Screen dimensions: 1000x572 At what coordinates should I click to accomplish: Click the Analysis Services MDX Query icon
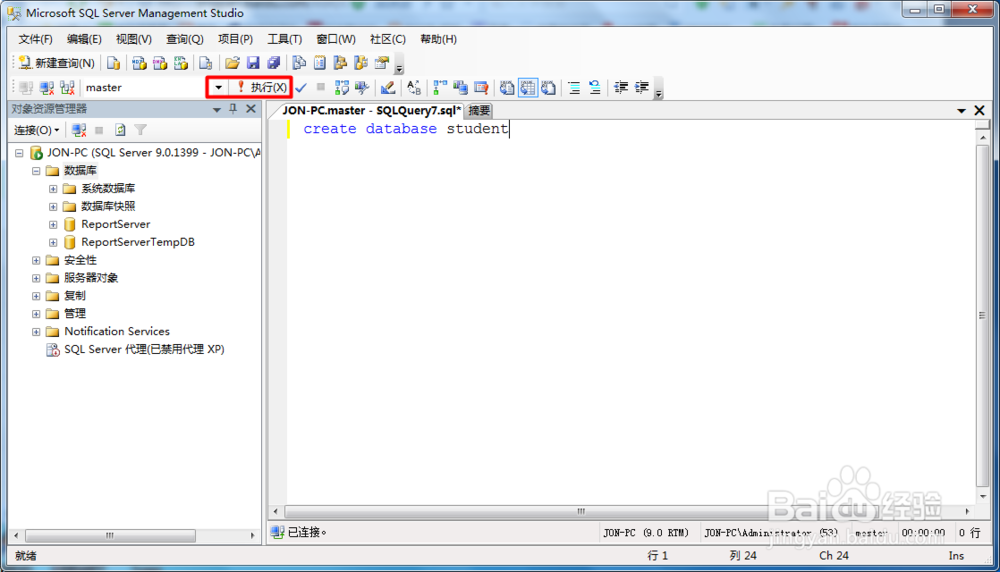tap(139, 62)
